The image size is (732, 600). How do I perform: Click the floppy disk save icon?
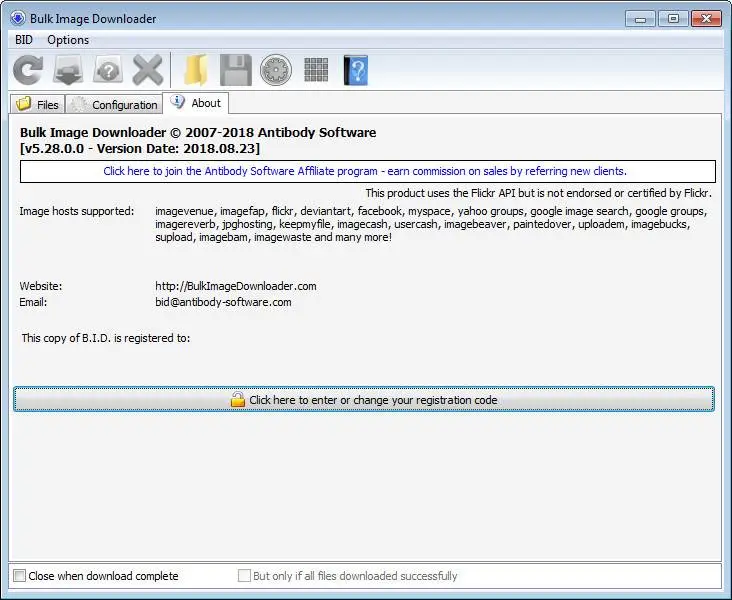(236, 70)
